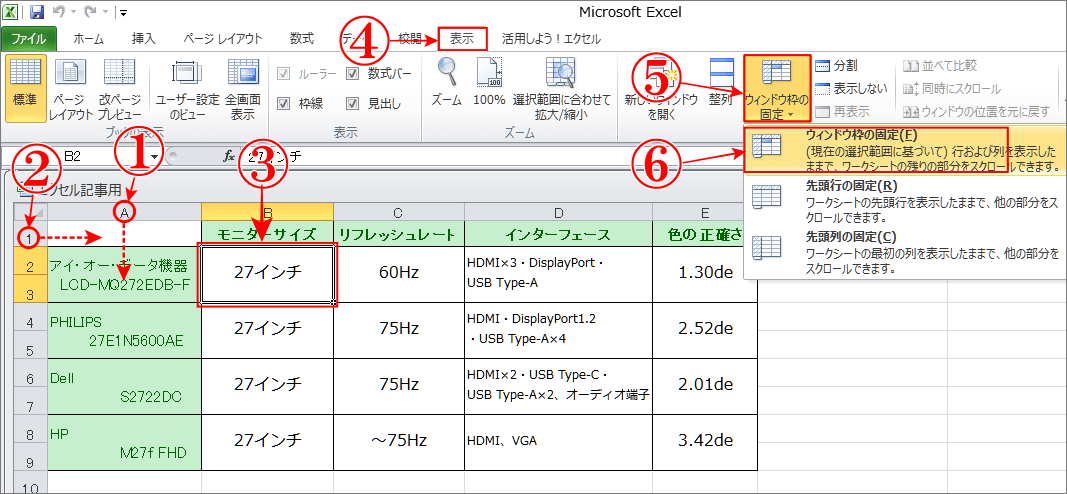The width and height of the screenshot is (1067, 494).
Task: Click the cell showing 60Hz
Action: point(399,274)
